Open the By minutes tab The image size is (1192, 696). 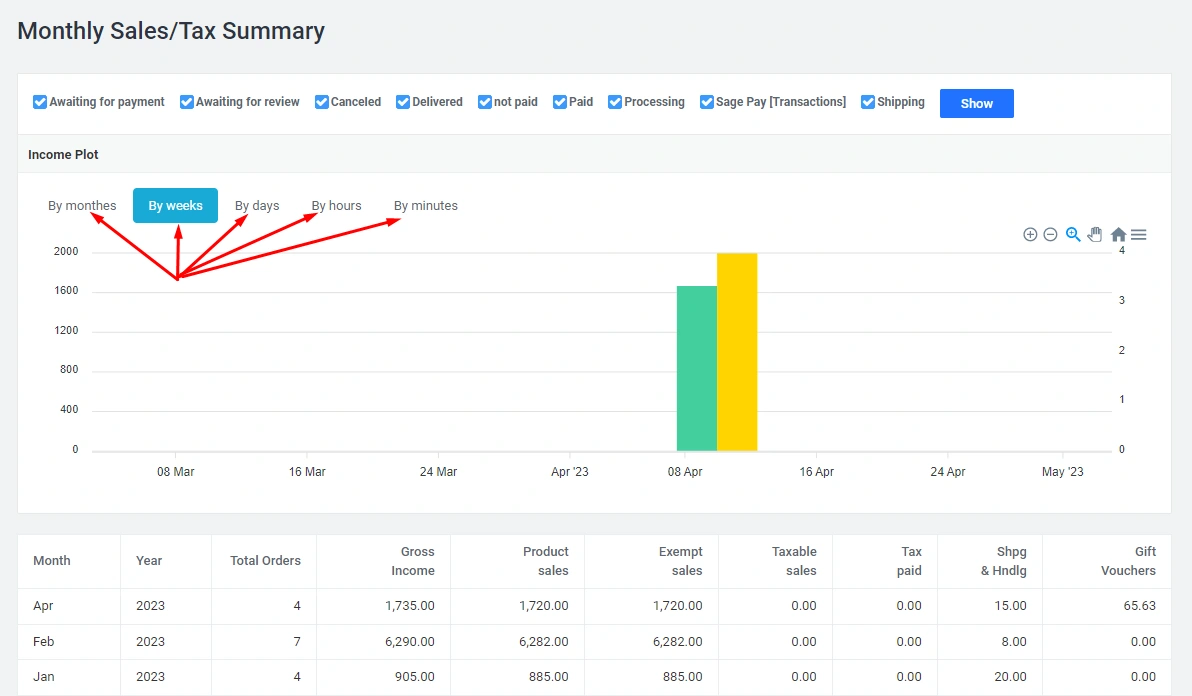[x=425, y=206]
